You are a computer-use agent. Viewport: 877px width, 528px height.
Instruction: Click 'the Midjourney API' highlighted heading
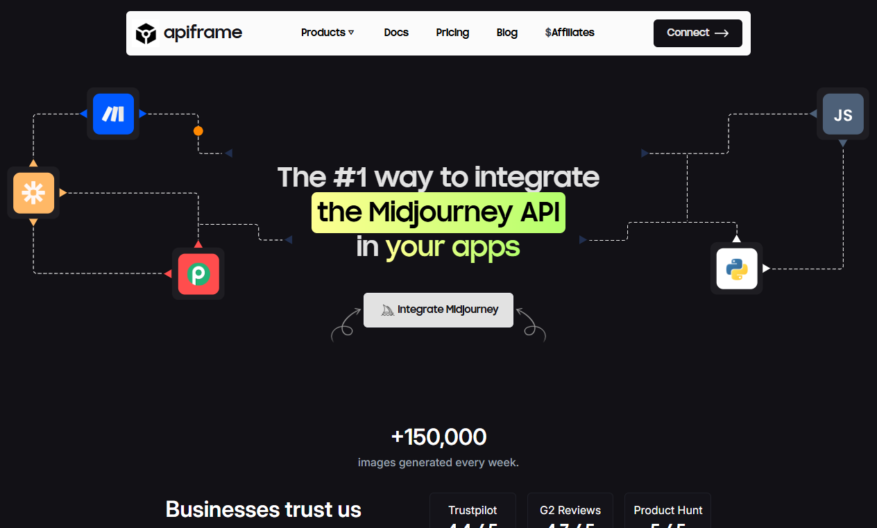pyautogui.click(x=438, y=213)
